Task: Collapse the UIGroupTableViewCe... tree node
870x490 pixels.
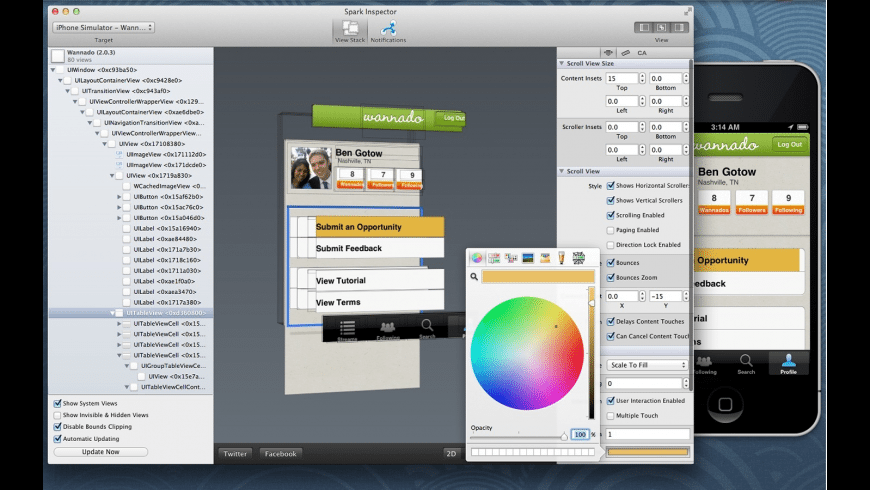Action: pyautogui.click(x=127, y=366)
